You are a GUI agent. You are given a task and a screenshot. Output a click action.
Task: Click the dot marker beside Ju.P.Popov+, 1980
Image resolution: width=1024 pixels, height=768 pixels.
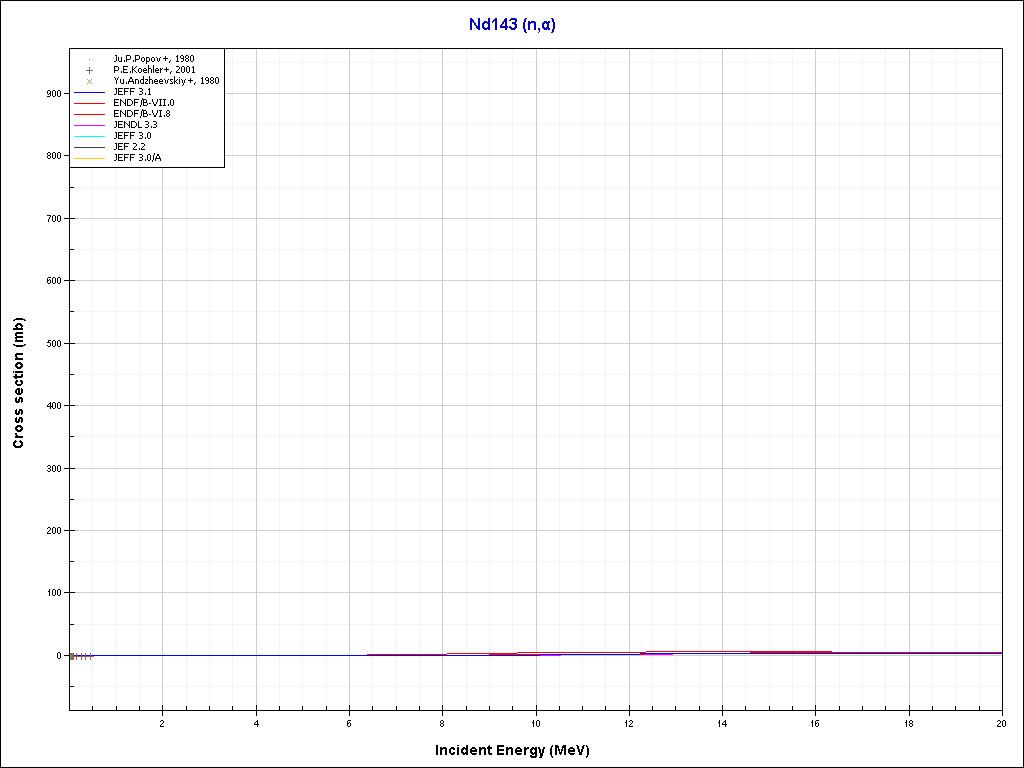(89, 59)
